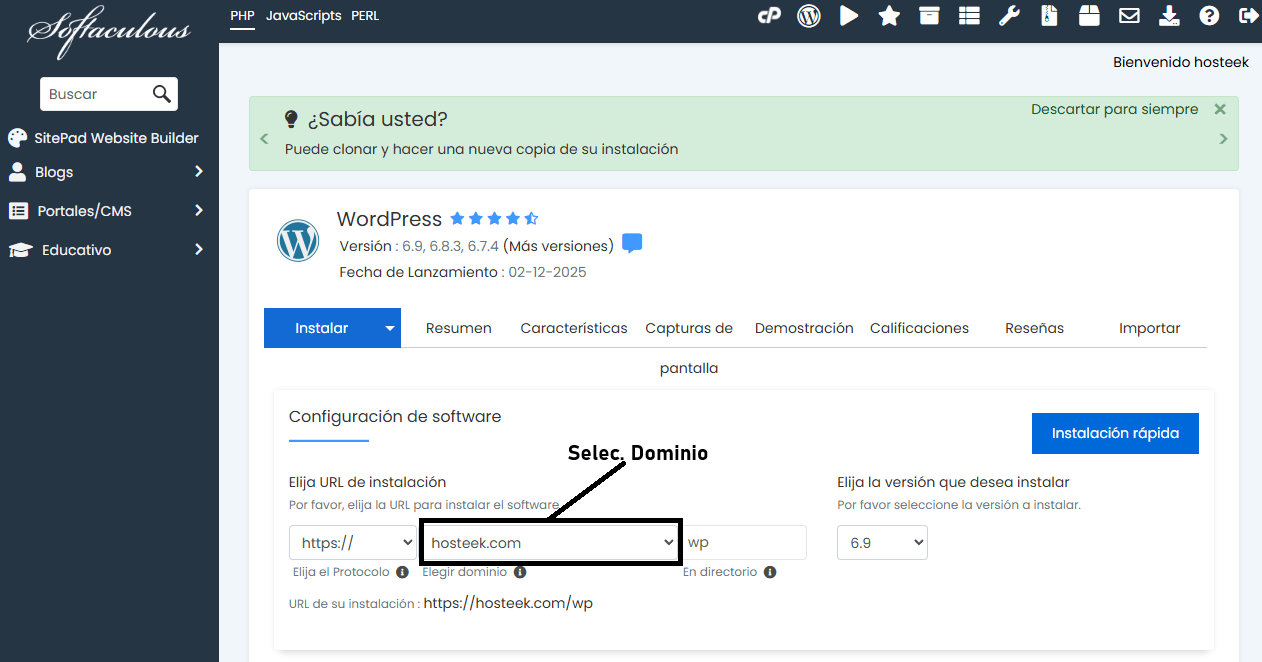Open the blue reviews chat bubble icon

coord(632,244)
